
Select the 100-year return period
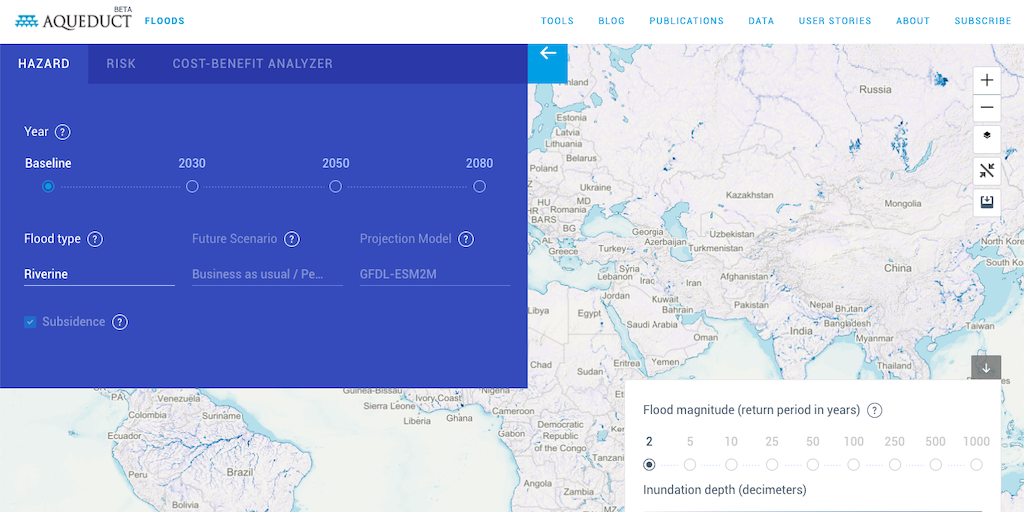pyautogui.click(x=854, y=465)
